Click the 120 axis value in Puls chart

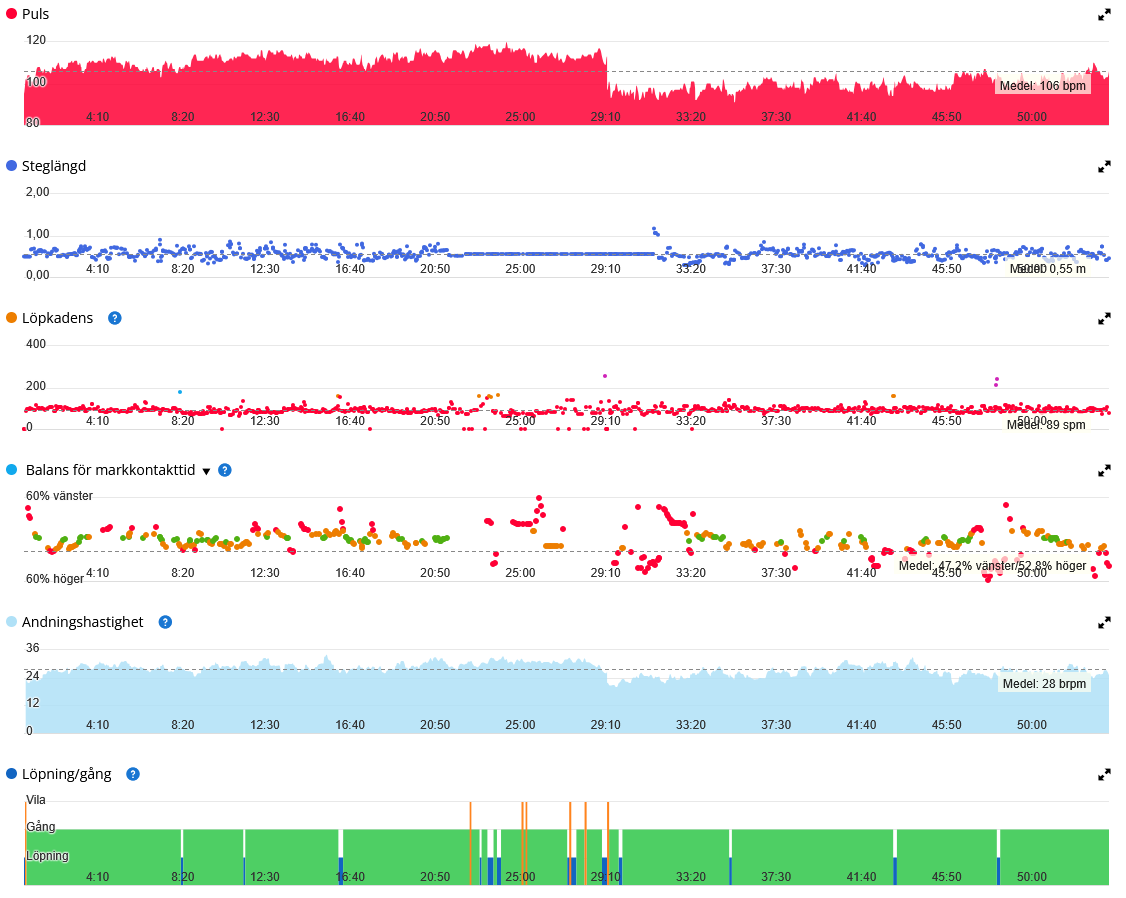[36, 40]
